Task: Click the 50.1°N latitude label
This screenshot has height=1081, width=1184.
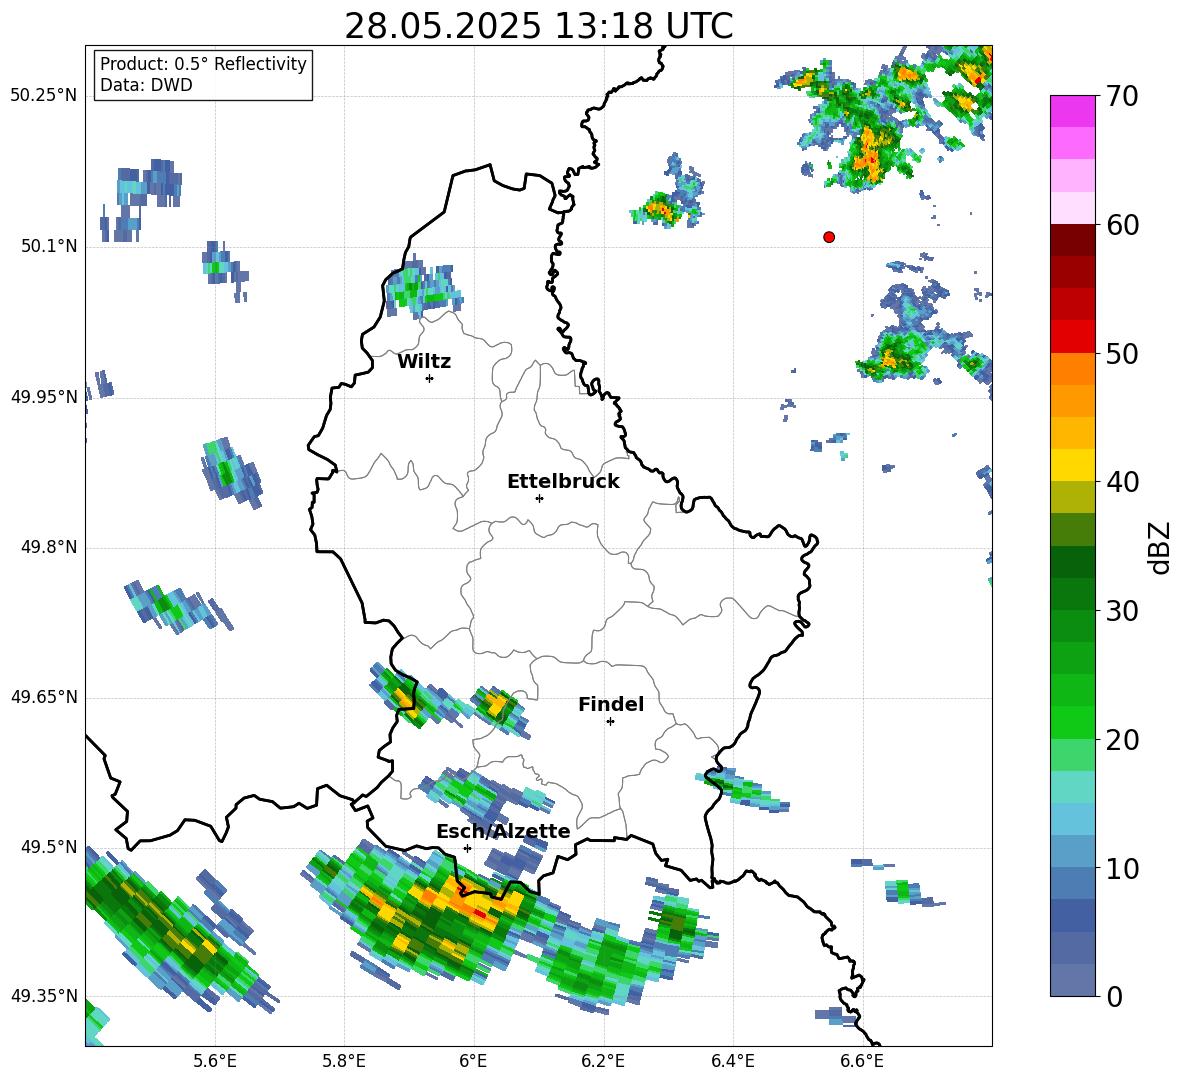Action: pos(49,247)
